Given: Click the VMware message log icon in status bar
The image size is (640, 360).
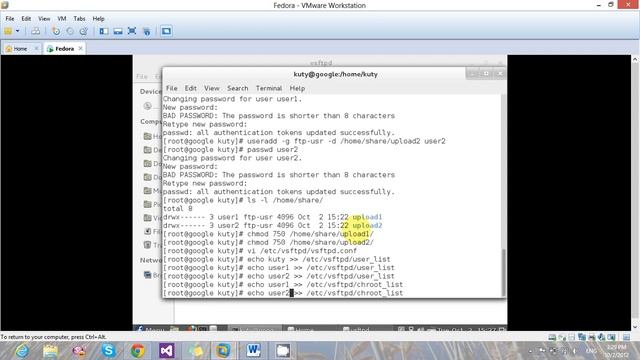Looking at the screenshot, I should point(626,337).
